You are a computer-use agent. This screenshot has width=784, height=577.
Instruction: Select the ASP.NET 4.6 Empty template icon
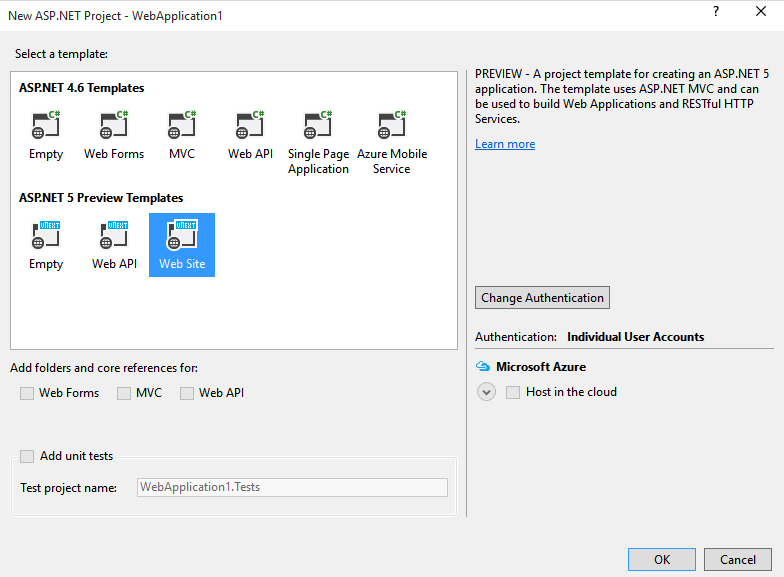pyautogui.click(x=45, y=126)
